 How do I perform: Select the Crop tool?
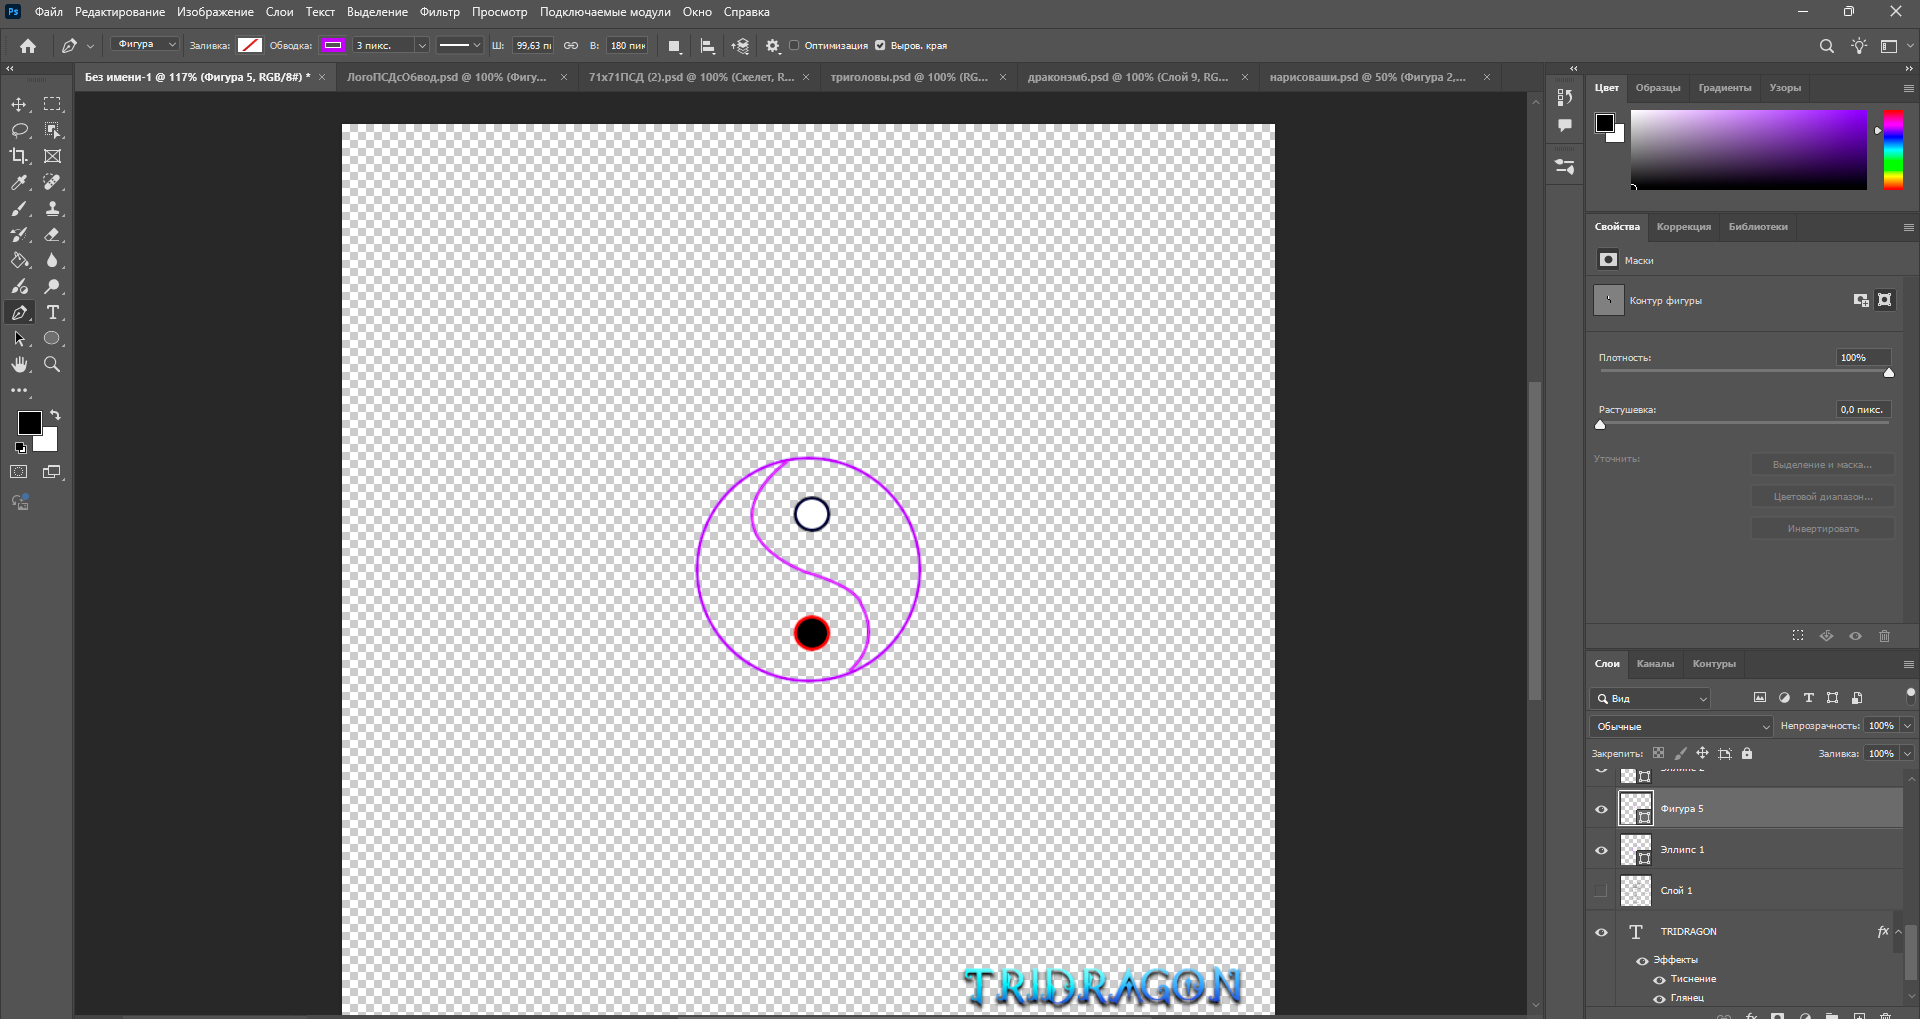[x=19, y=156]
